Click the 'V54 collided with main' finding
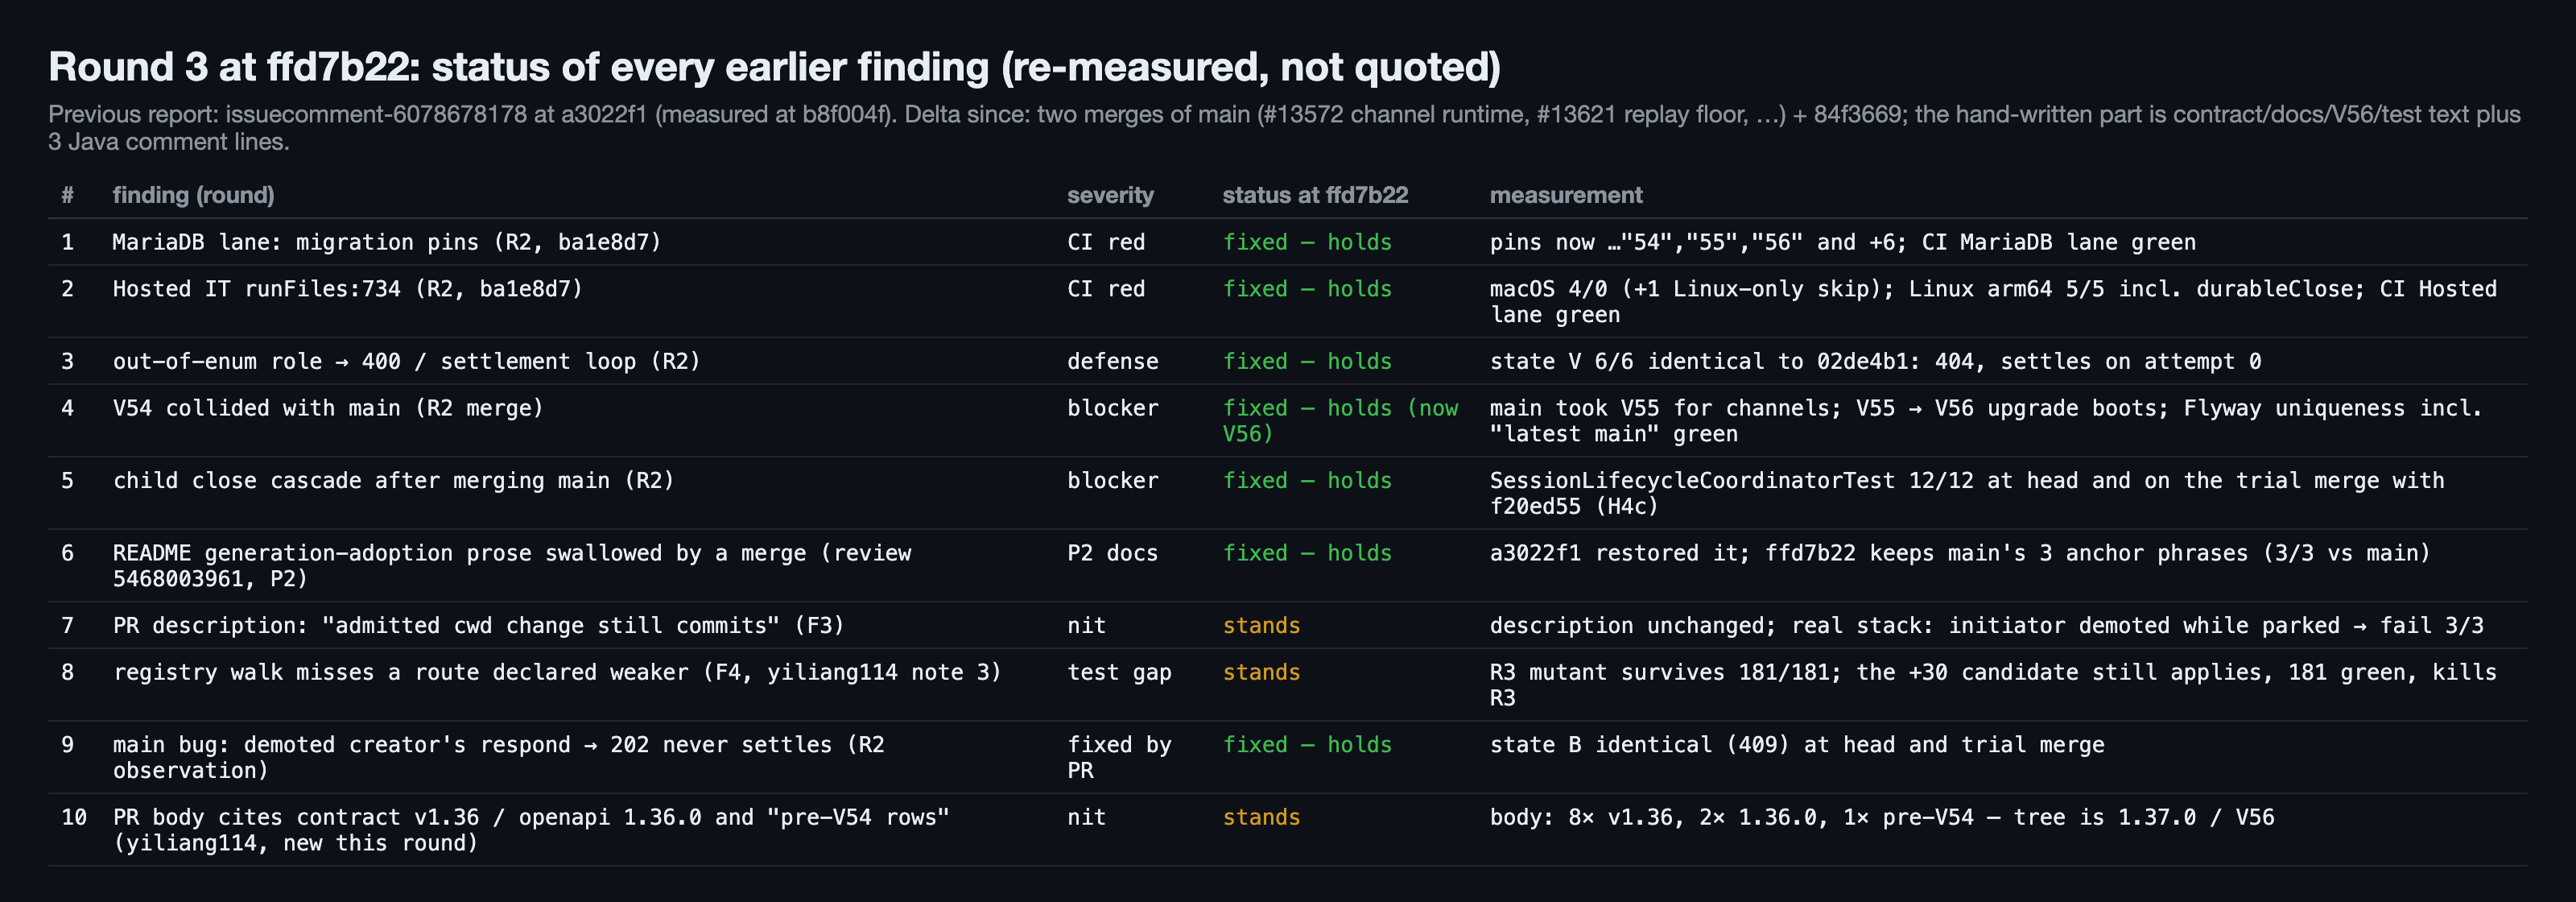Image resolution: width=2576 pixels, height=902 pixels. 328,408
